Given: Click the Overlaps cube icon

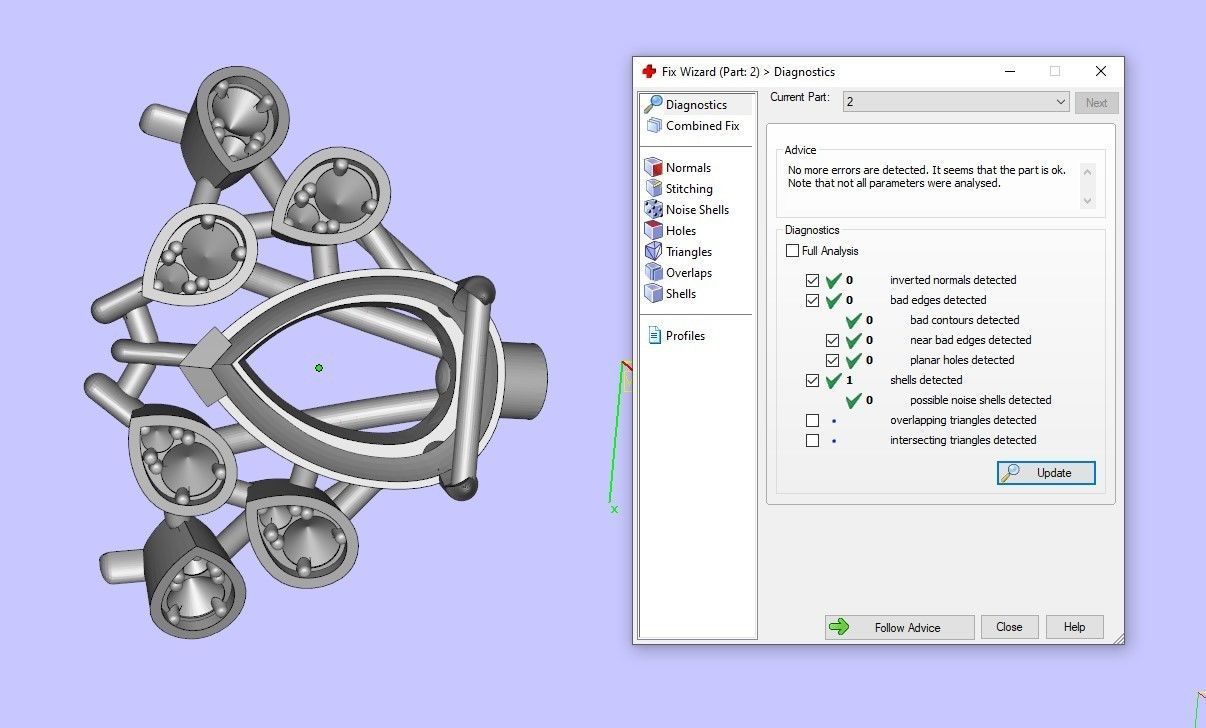Looking at the screenshot, I should [x=653, y=272].
